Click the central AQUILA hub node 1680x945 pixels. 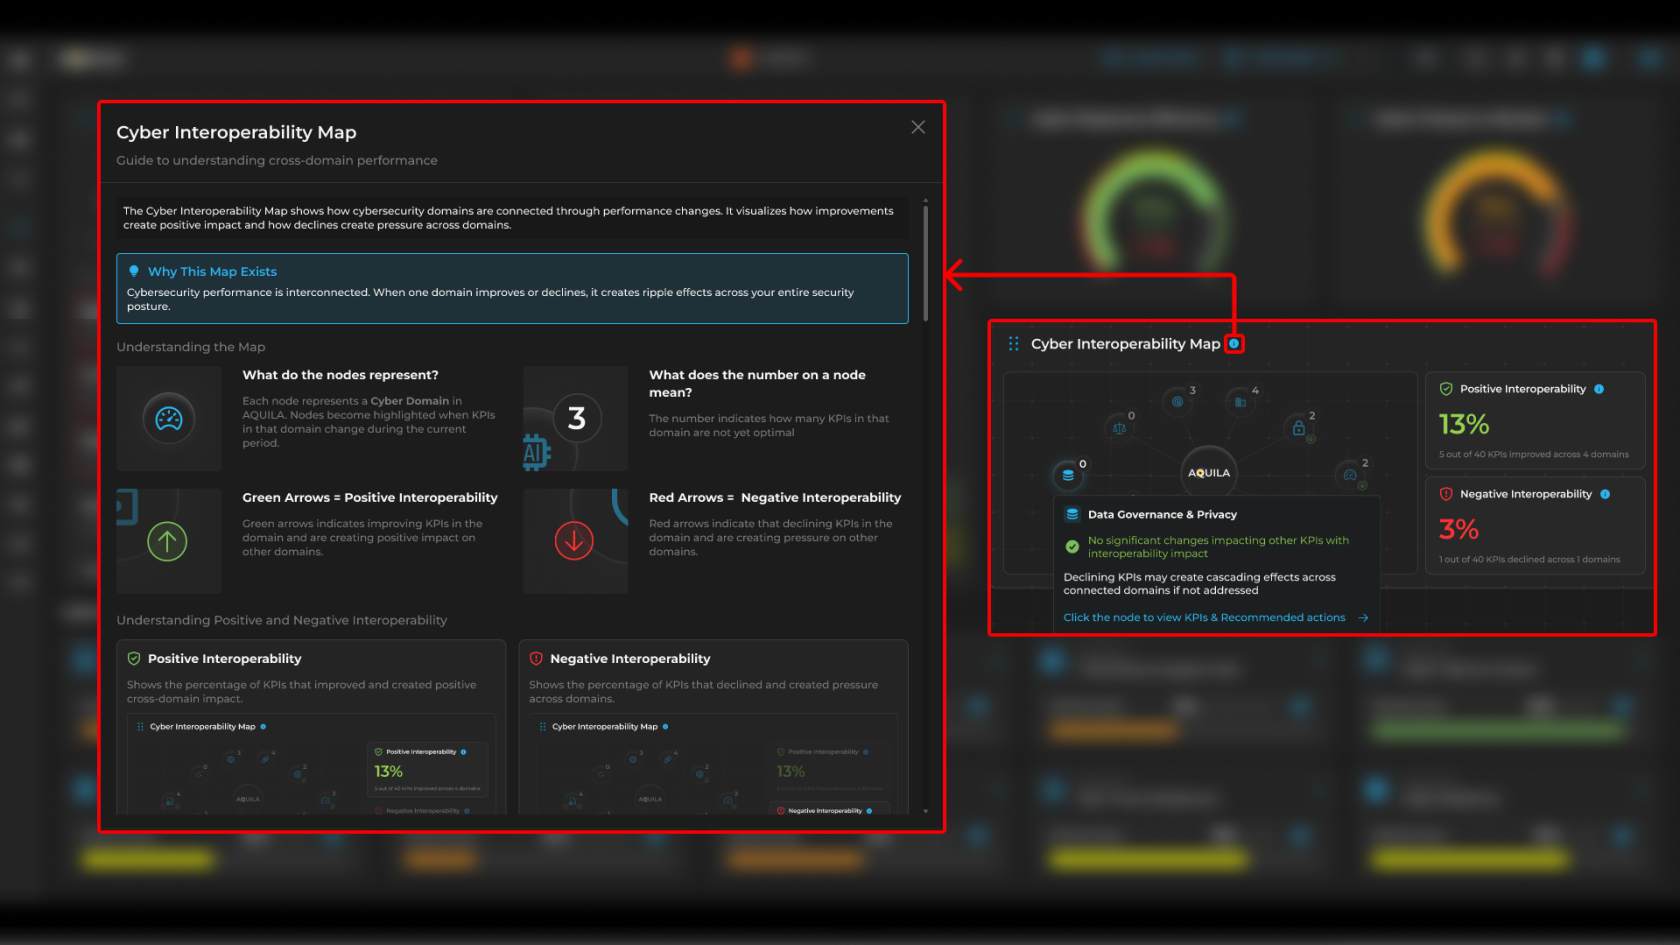(1209, 472)
